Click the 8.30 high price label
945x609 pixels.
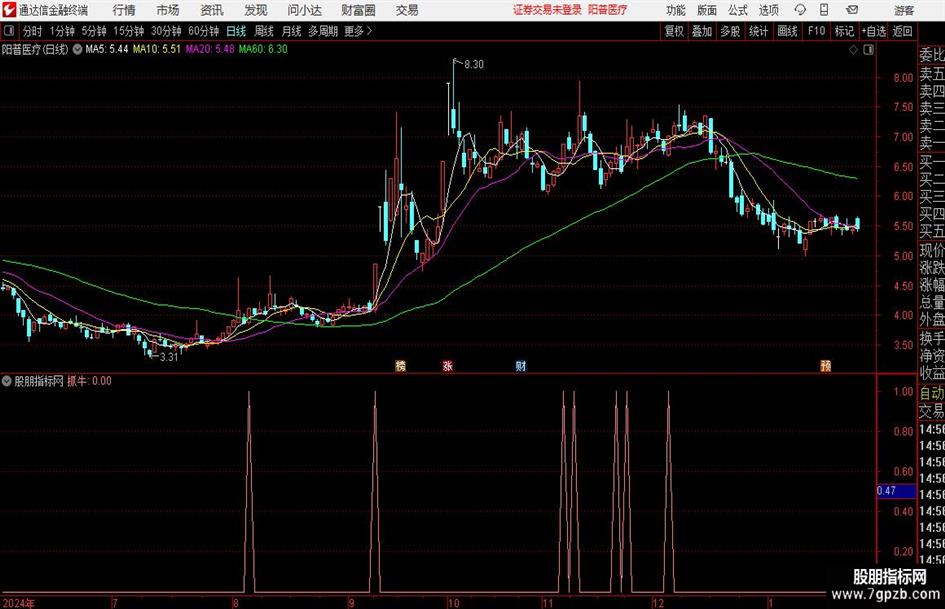tap(474, 65)
